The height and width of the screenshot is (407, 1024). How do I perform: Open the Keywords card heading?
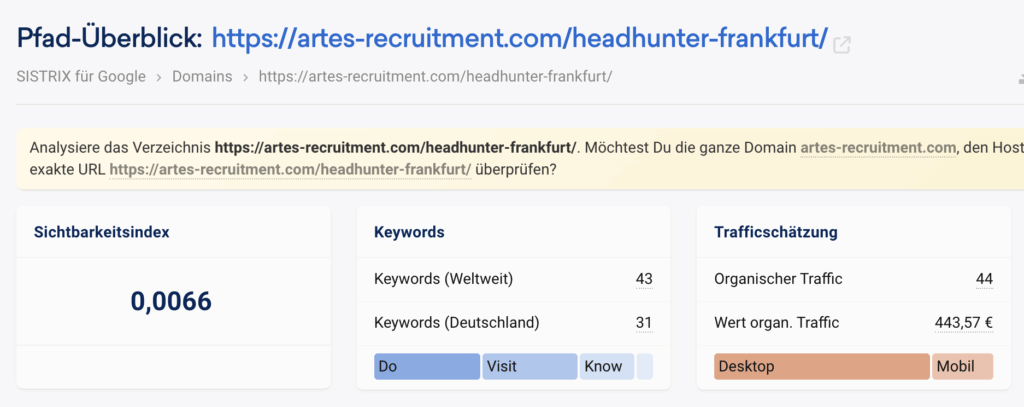coord(409,232)
